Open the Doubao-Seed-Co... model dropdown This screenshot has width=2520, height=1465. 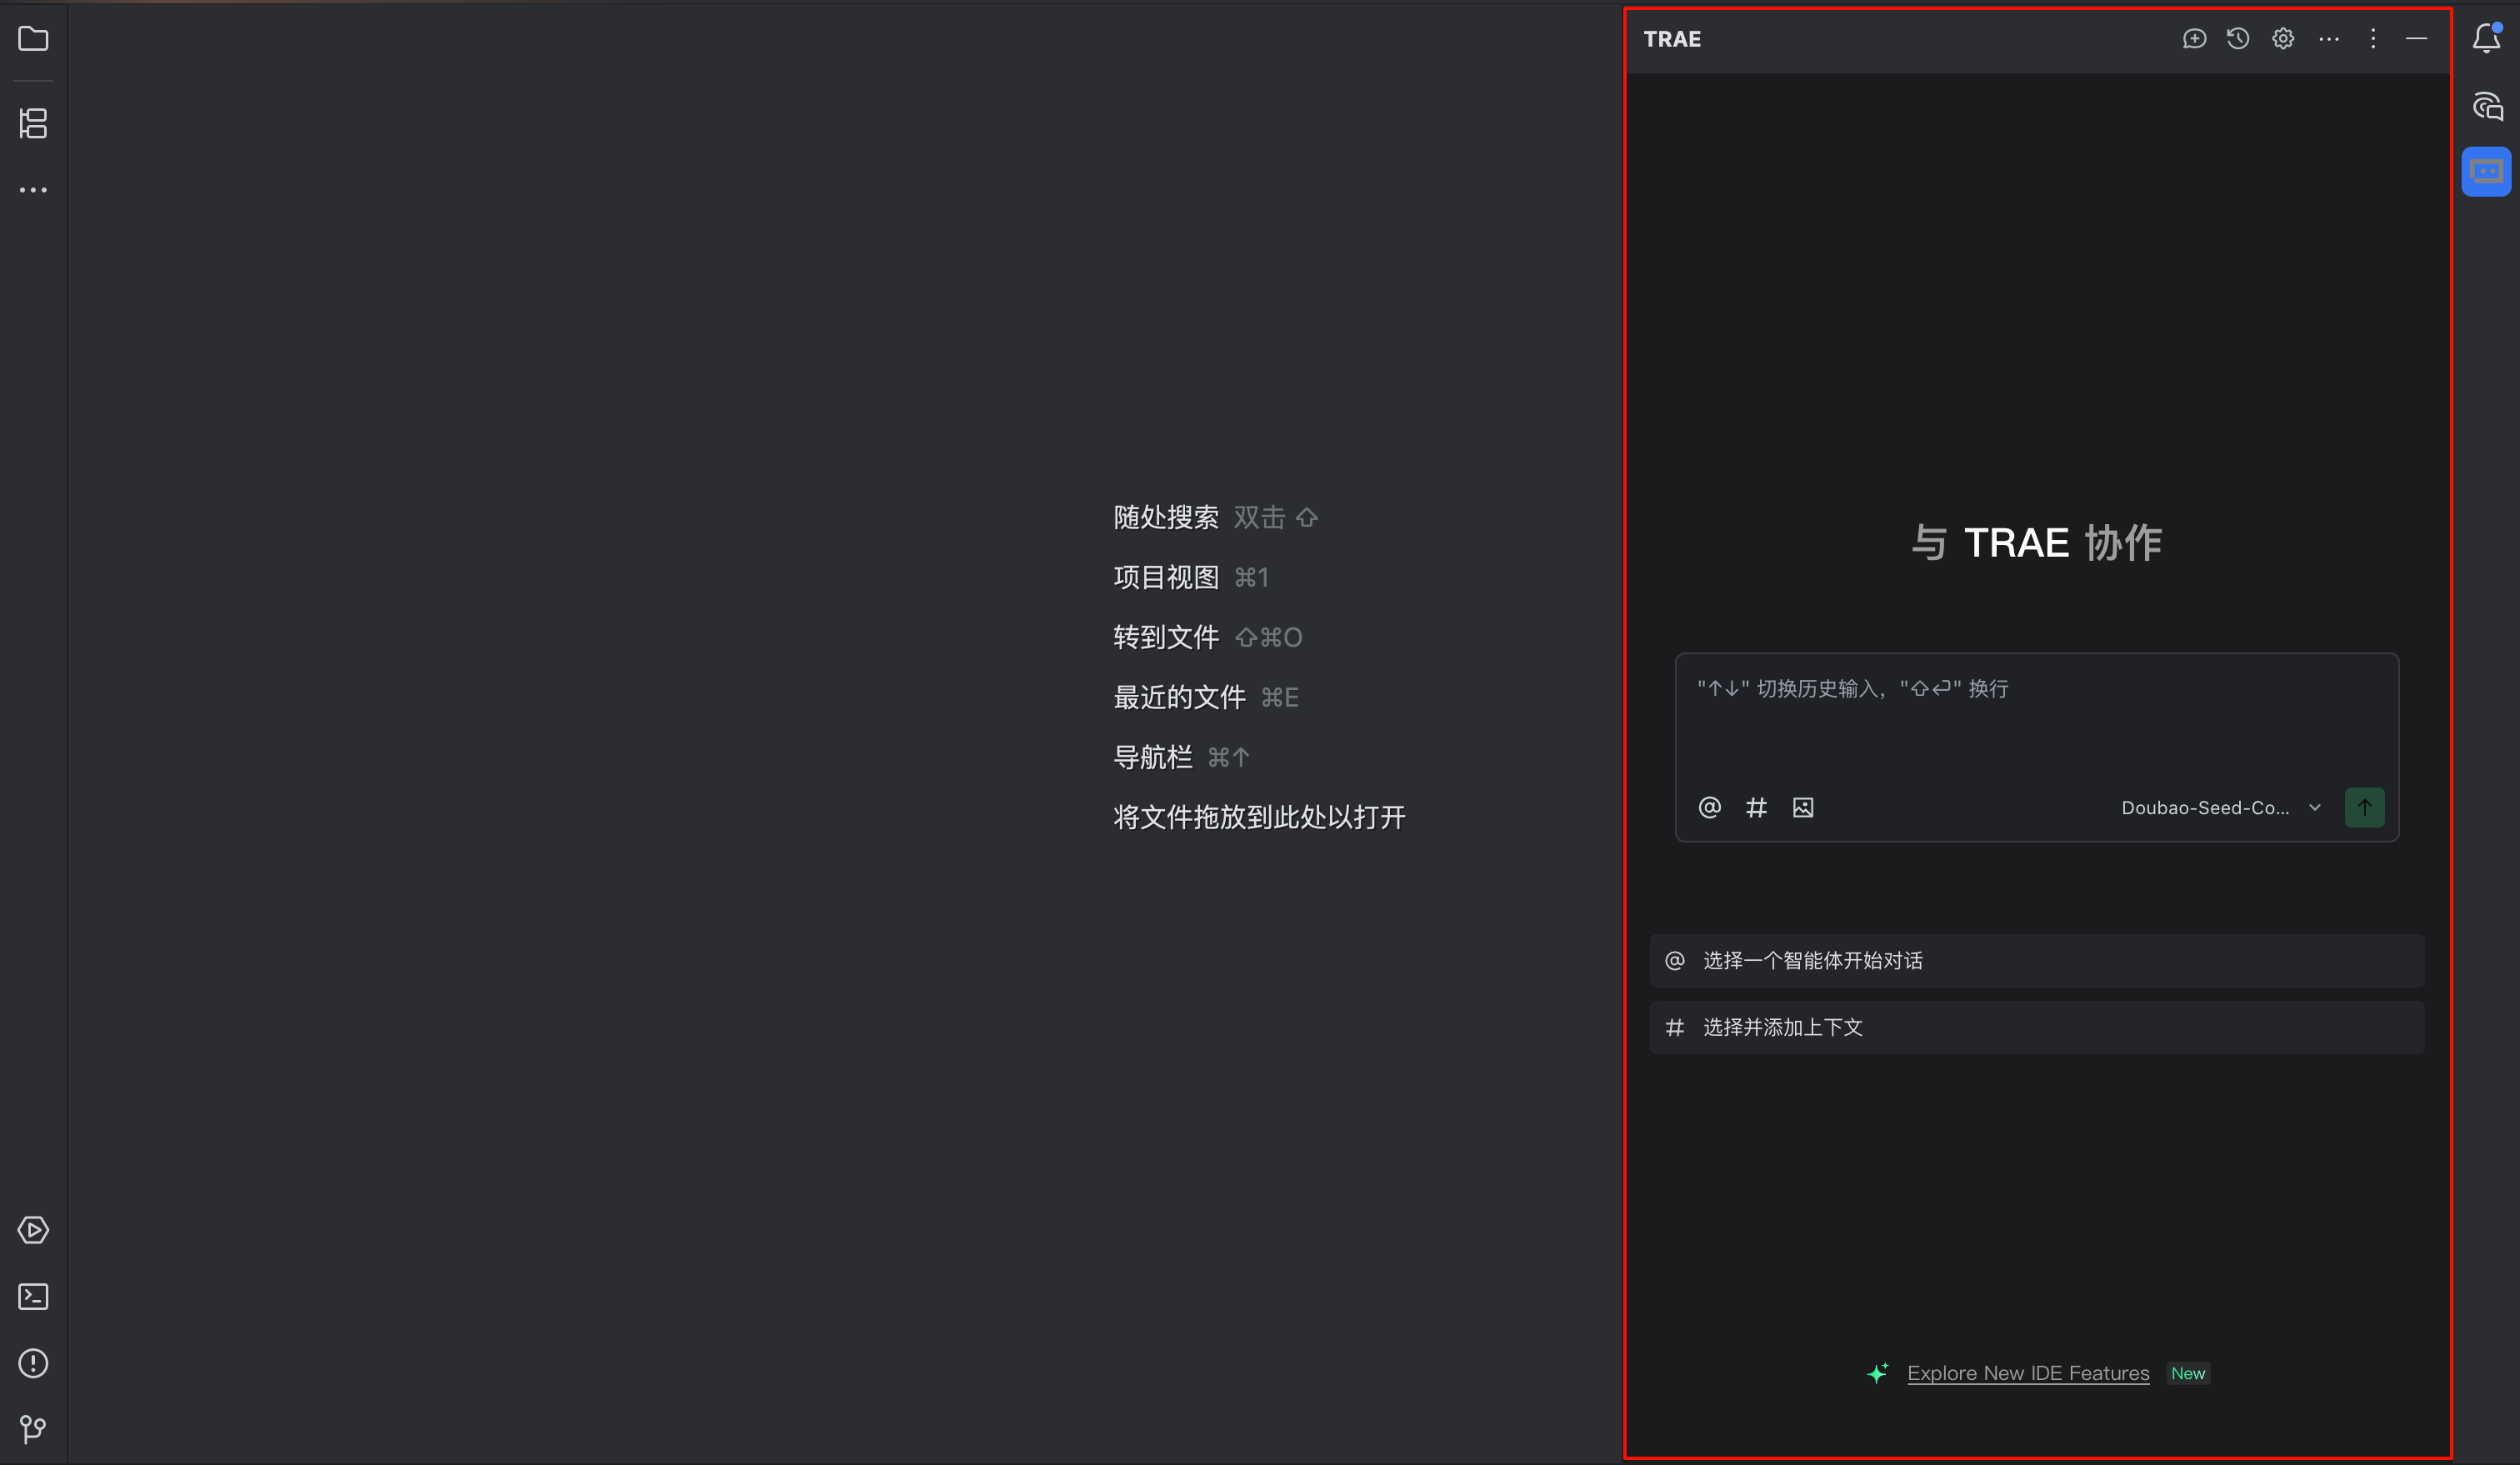pyautogui.click(x=2221, y=808)
